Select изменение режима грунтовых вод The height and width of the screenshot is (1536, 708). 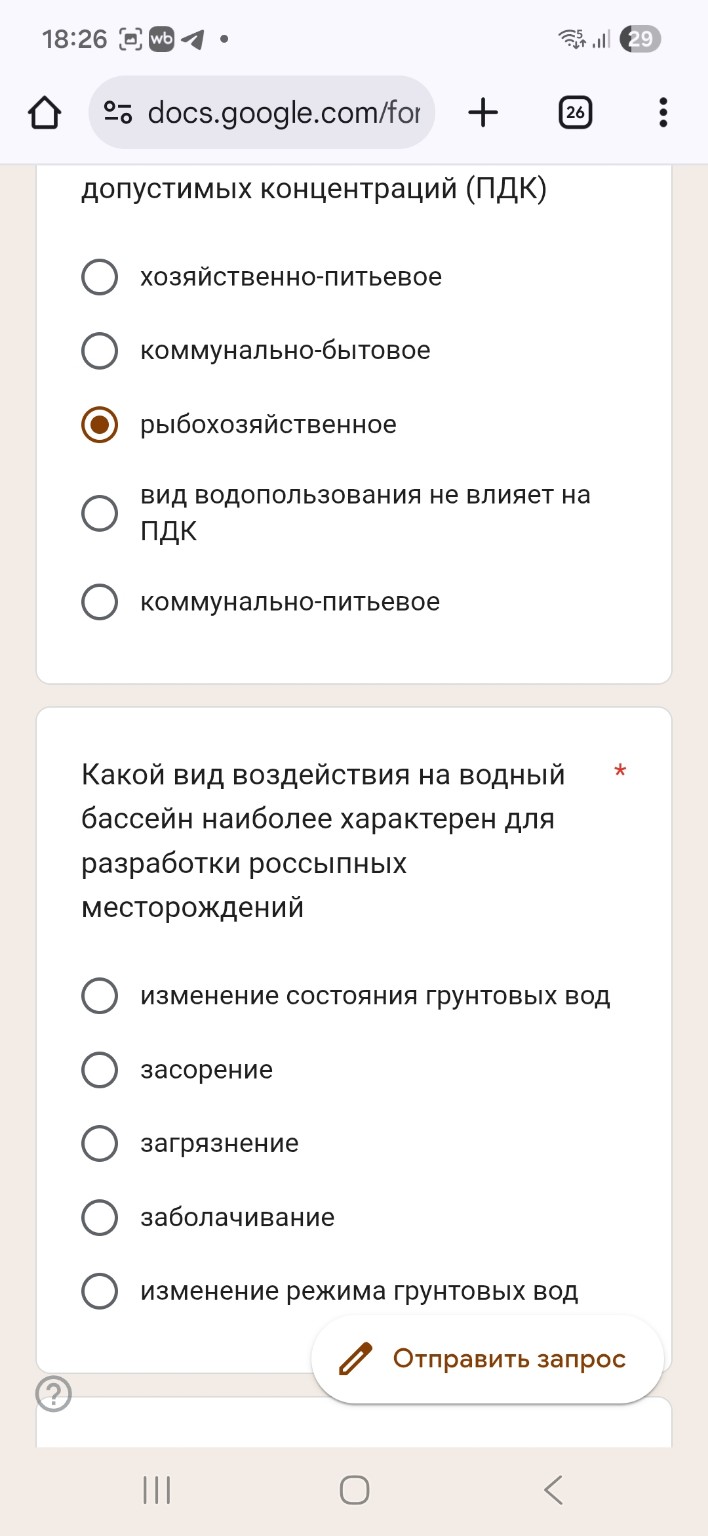(99, 1291)
